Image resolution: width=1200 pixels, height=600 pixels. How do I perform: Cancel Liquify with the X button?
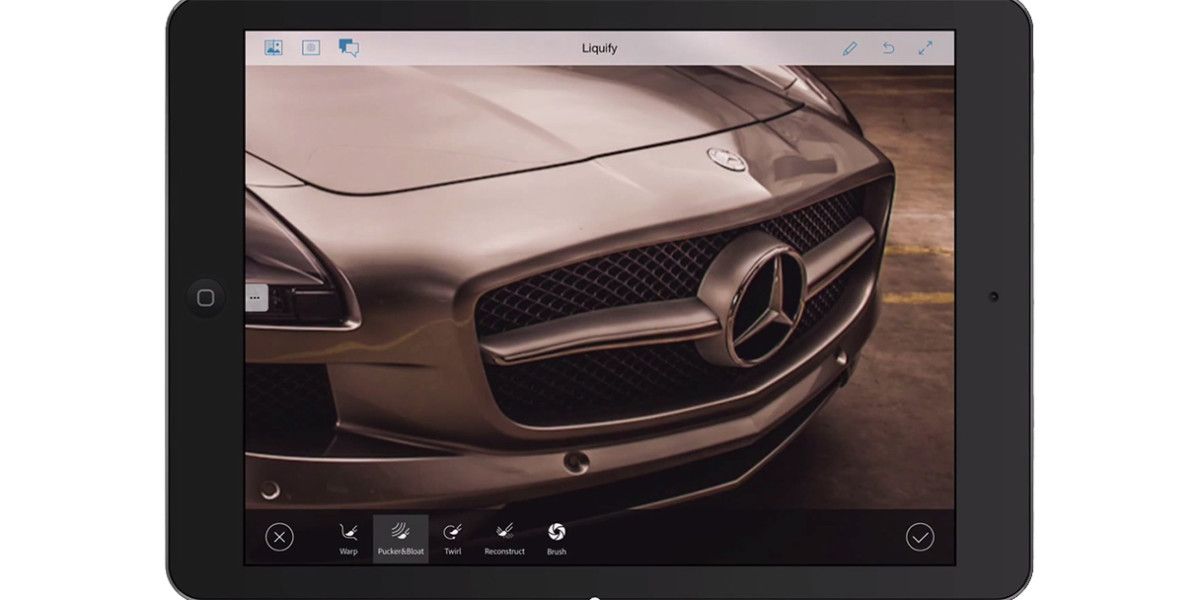pos(279,537)
